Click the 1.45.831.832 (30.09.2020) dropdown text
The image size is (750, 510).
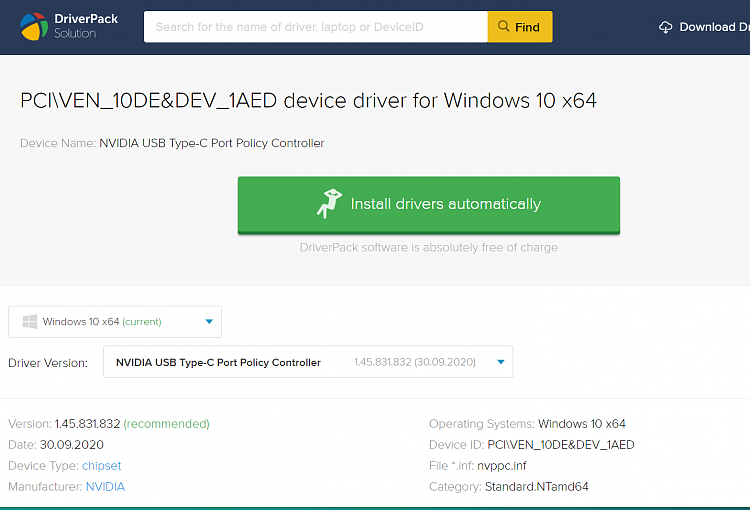pos(415,362)
